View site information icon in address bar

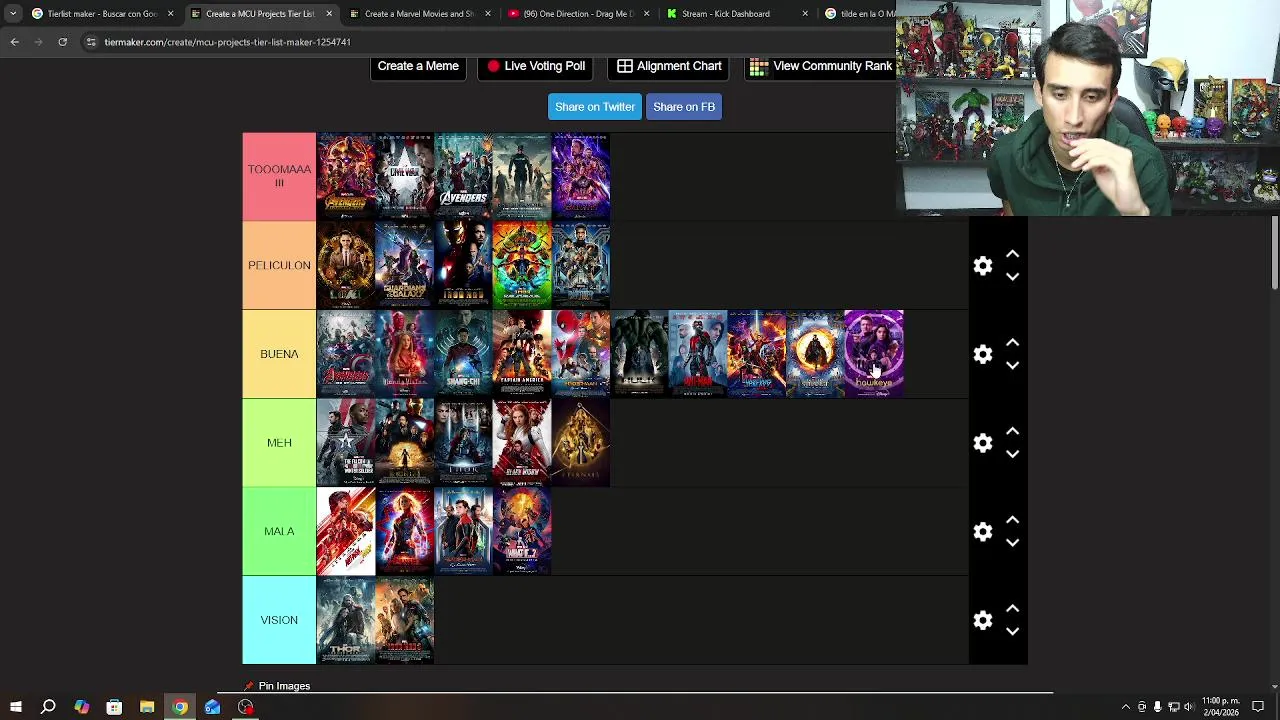coord(91,42)
